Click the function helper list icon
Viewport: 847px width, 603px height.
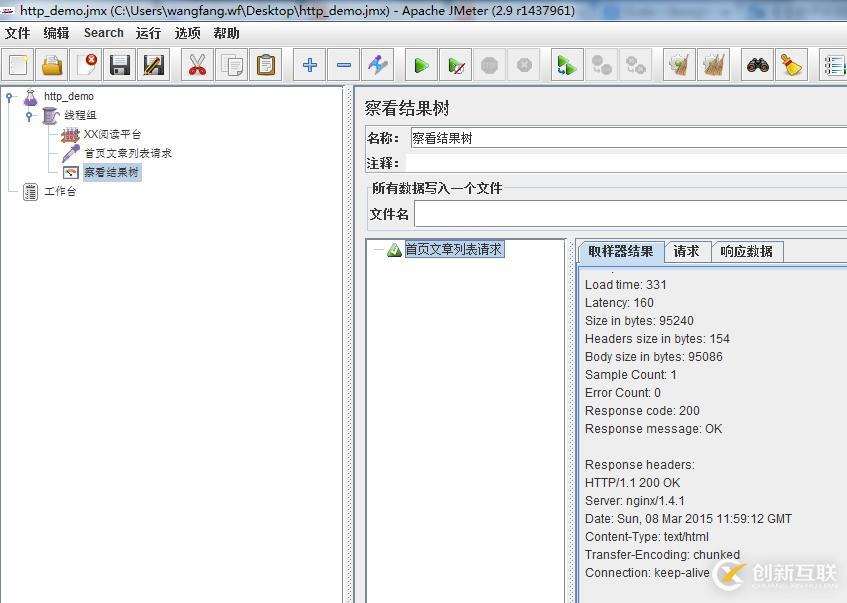pyautogui.click(x=834, y=65)
